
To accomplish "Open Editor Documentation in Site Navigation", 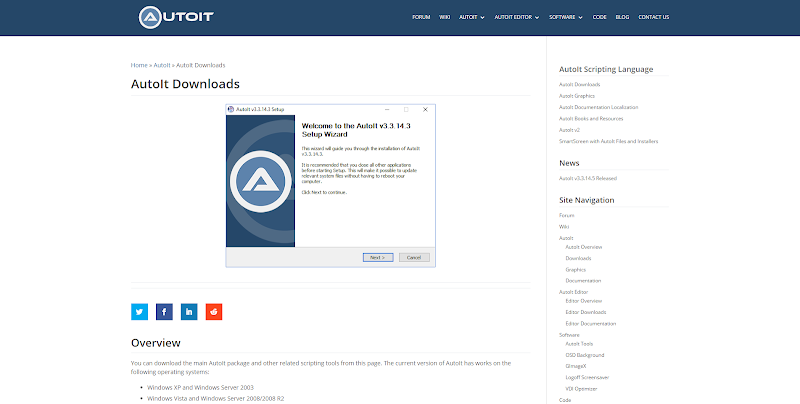I will click(591, 323).
